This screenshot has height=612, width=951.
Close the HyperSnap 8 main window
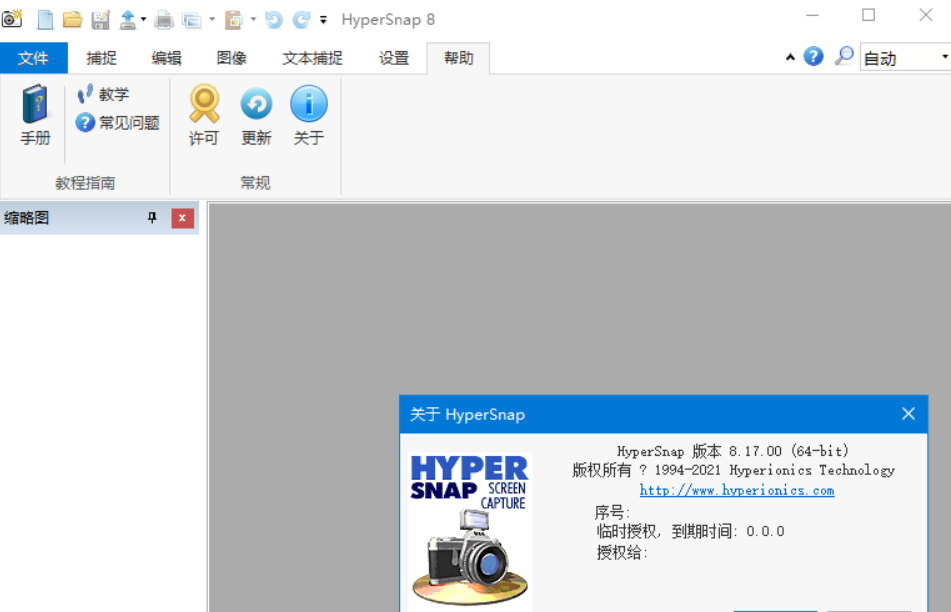[926, 16]
